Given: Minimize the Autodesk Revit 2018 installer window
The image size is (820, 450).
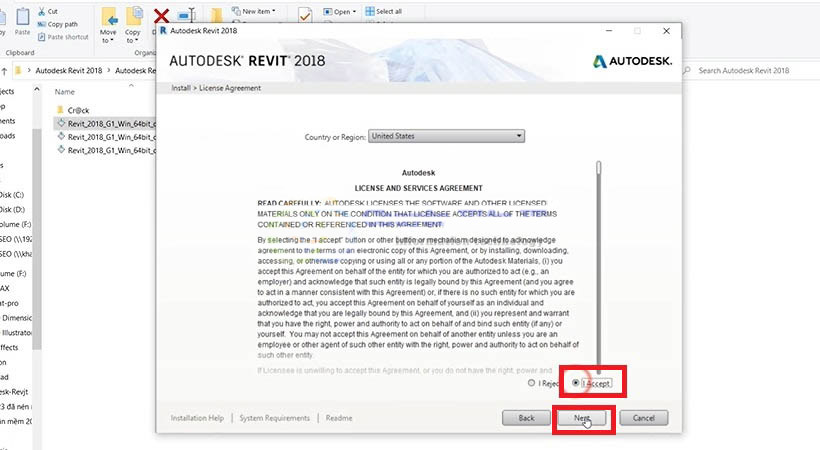Looking at the screenshot, I should click(609, 31).
